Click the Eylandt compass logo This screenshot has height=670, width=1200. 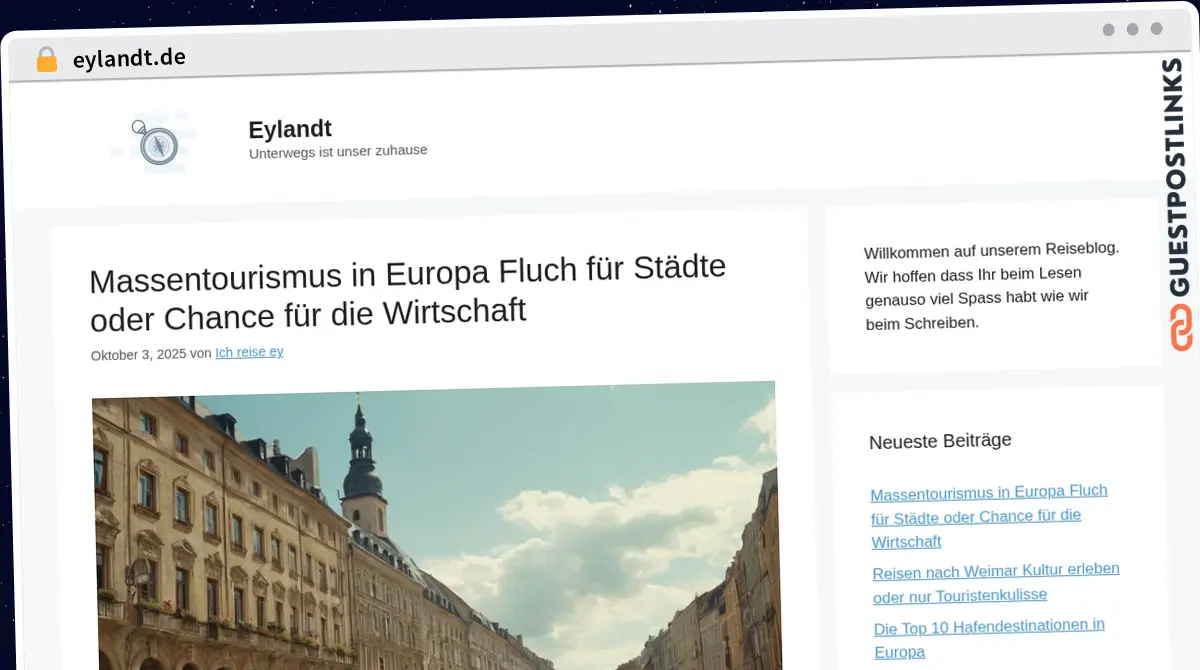point(155,142)
